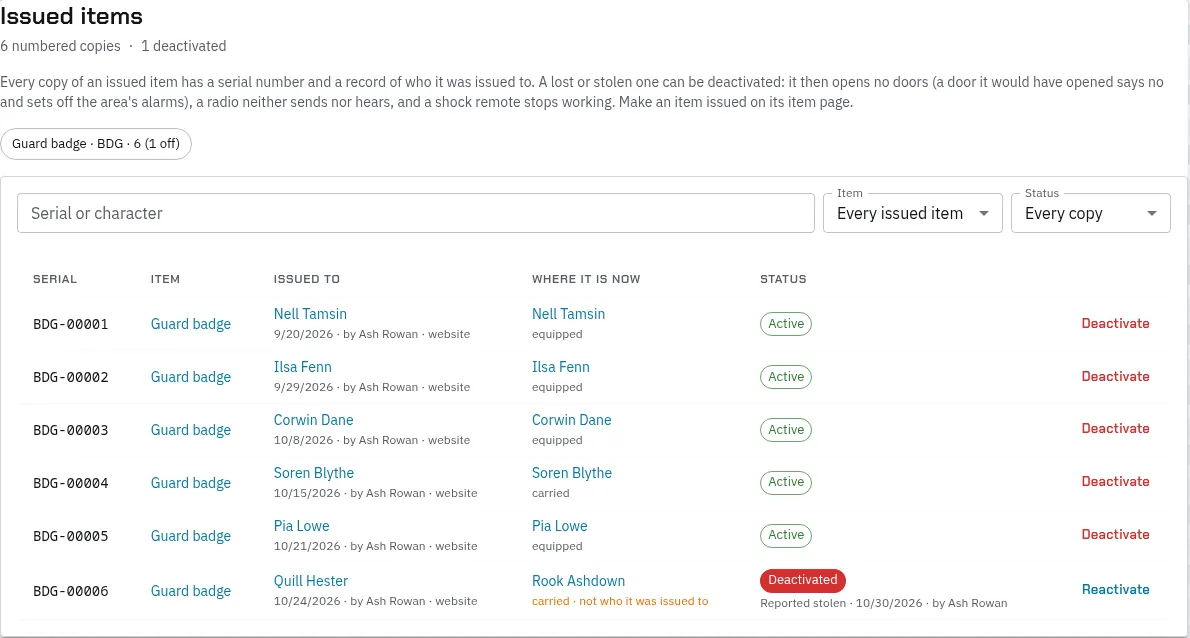
Task: Deactivate badge BDG-00005
Action: (x=1115, y=535)
